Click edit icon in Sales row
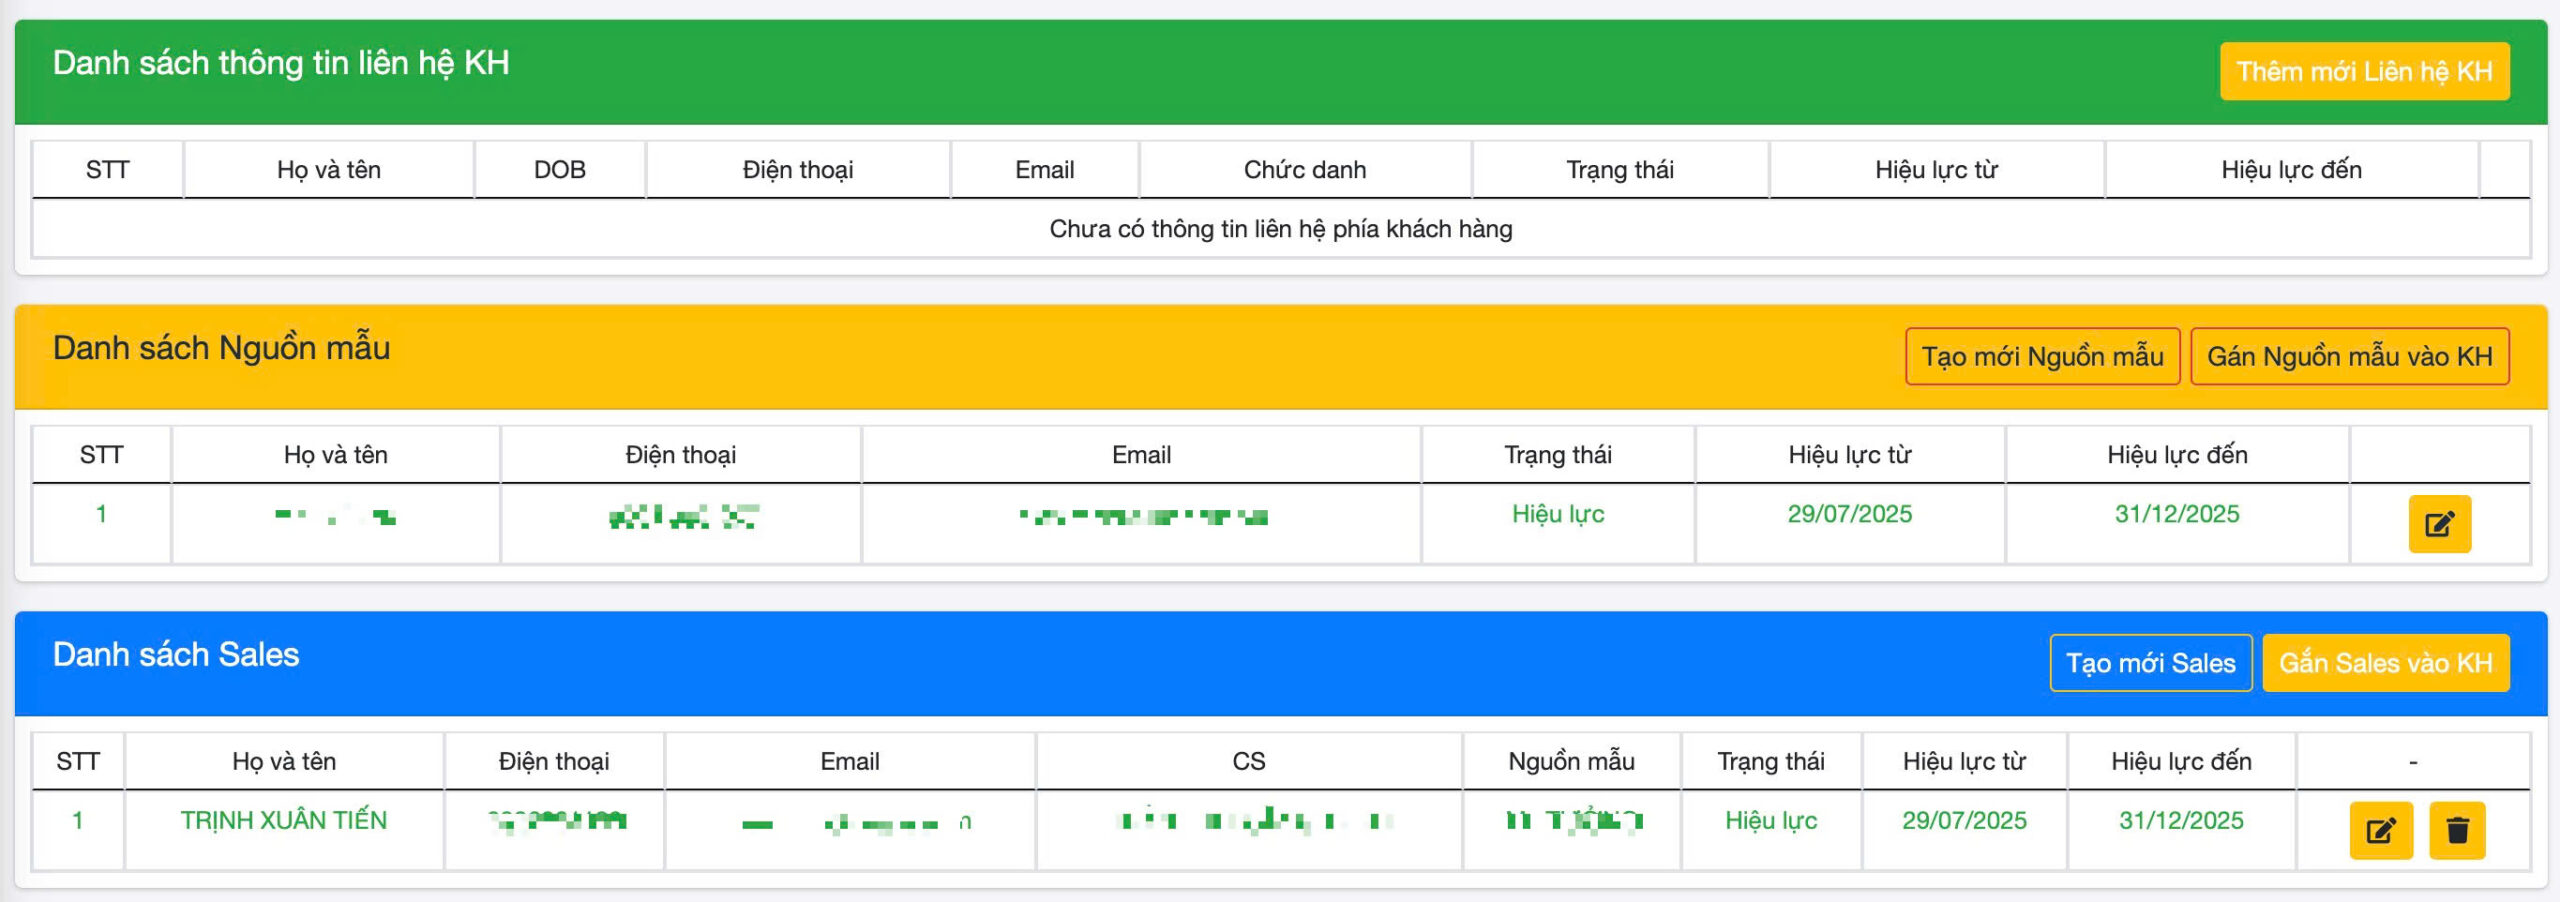Image resolution: width=2560 pixels, height=902 pixels. (2380, 830)
